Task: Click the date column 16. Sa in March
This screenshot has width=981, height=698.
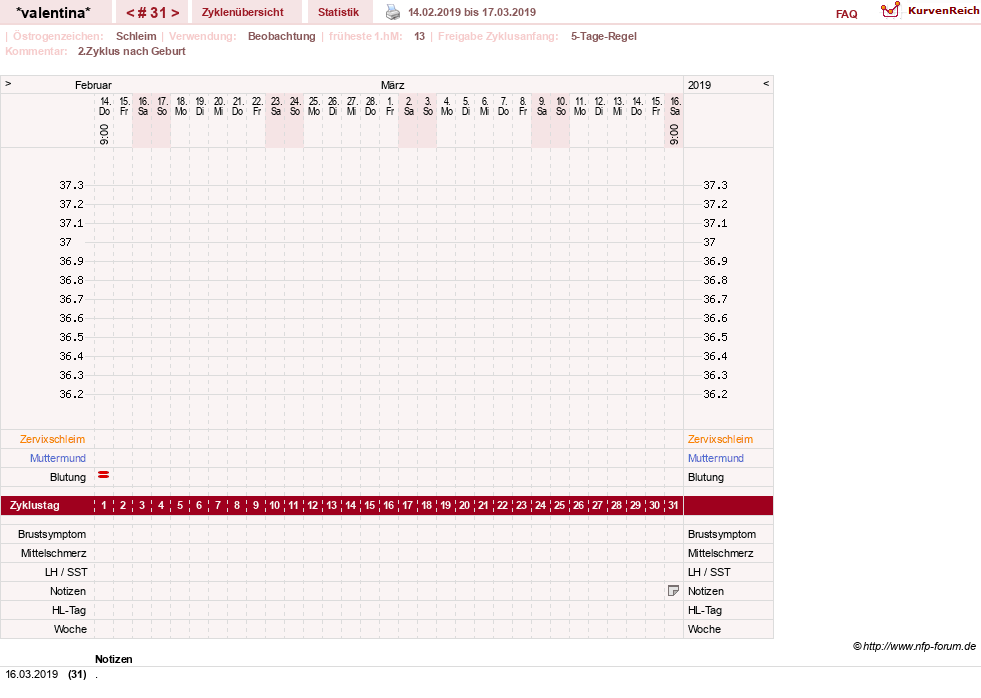Action: click(674, 106)
